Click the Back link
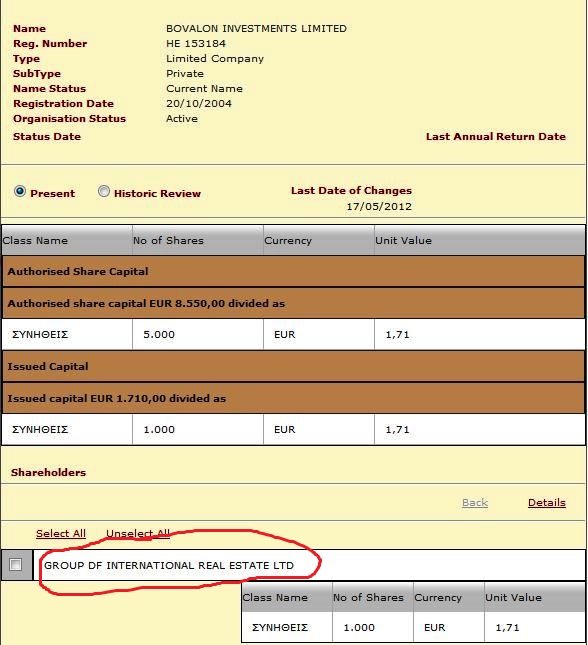 coord(475,503)
